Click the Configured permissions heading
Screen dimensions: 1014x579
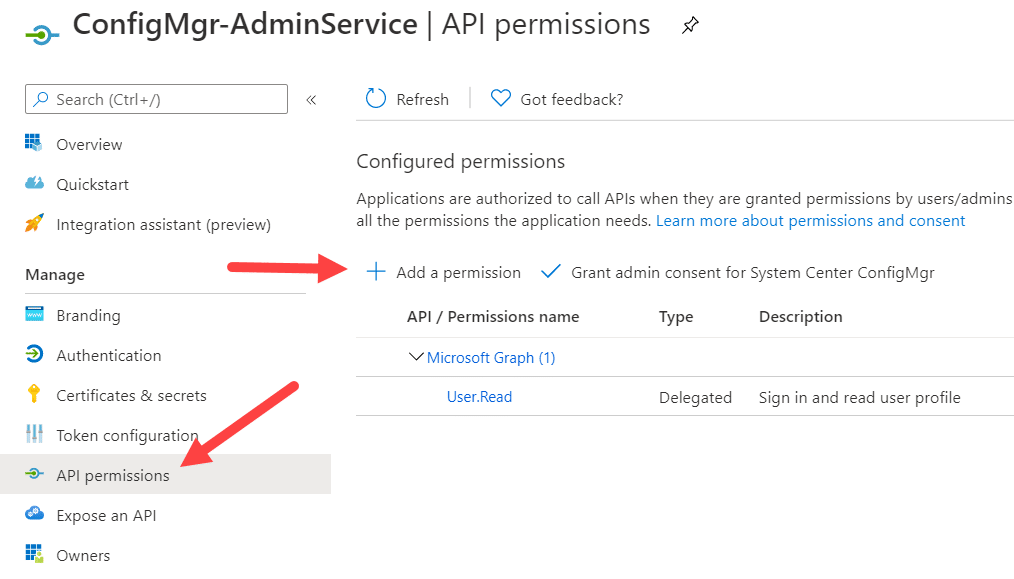click(x=460, y=161)
